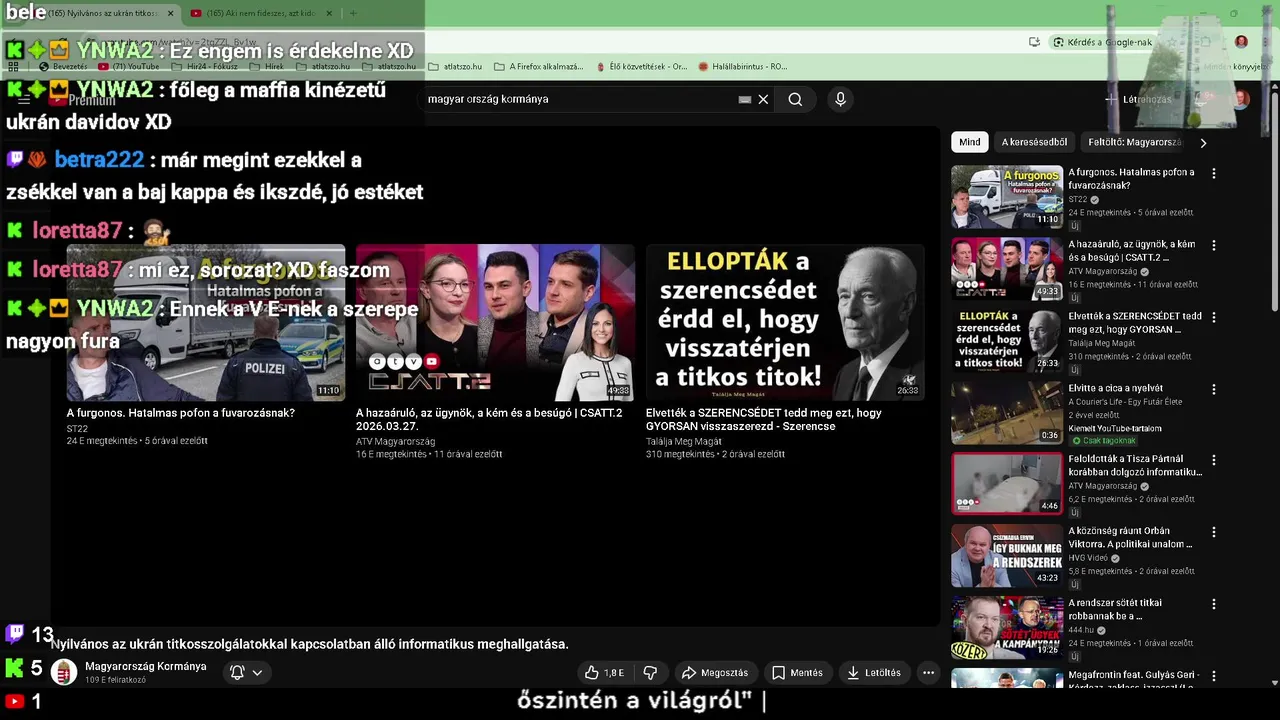Click the Létrehozás create button
This screenshot has width=1280, height=720.
click(x=1138, y=99)
